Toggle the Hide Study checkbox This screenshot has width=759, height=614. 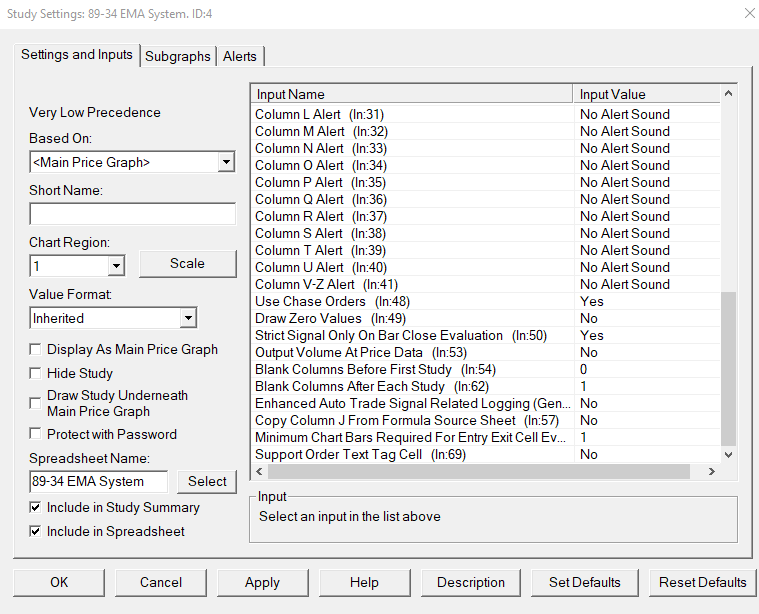37,373
